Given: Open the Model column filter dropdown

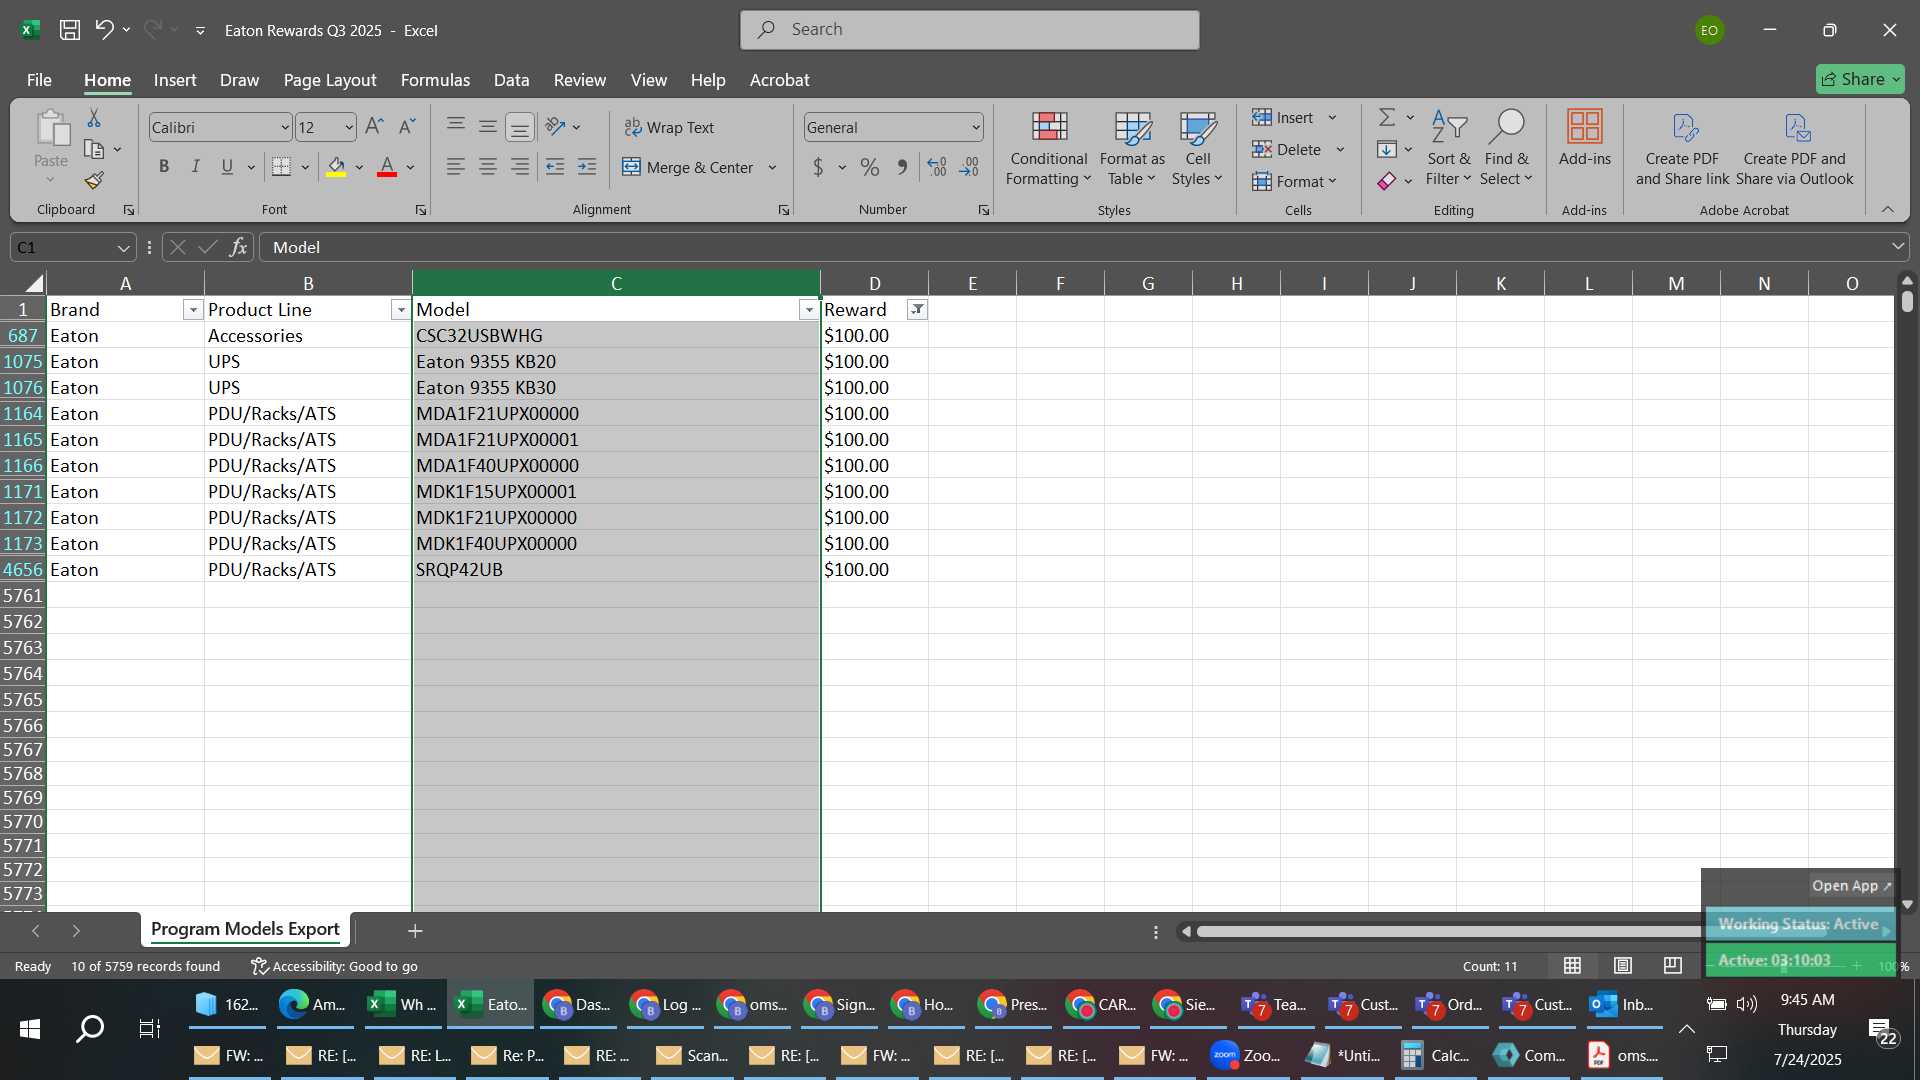Looking at the screenshot, I should (x=809, y=310).
